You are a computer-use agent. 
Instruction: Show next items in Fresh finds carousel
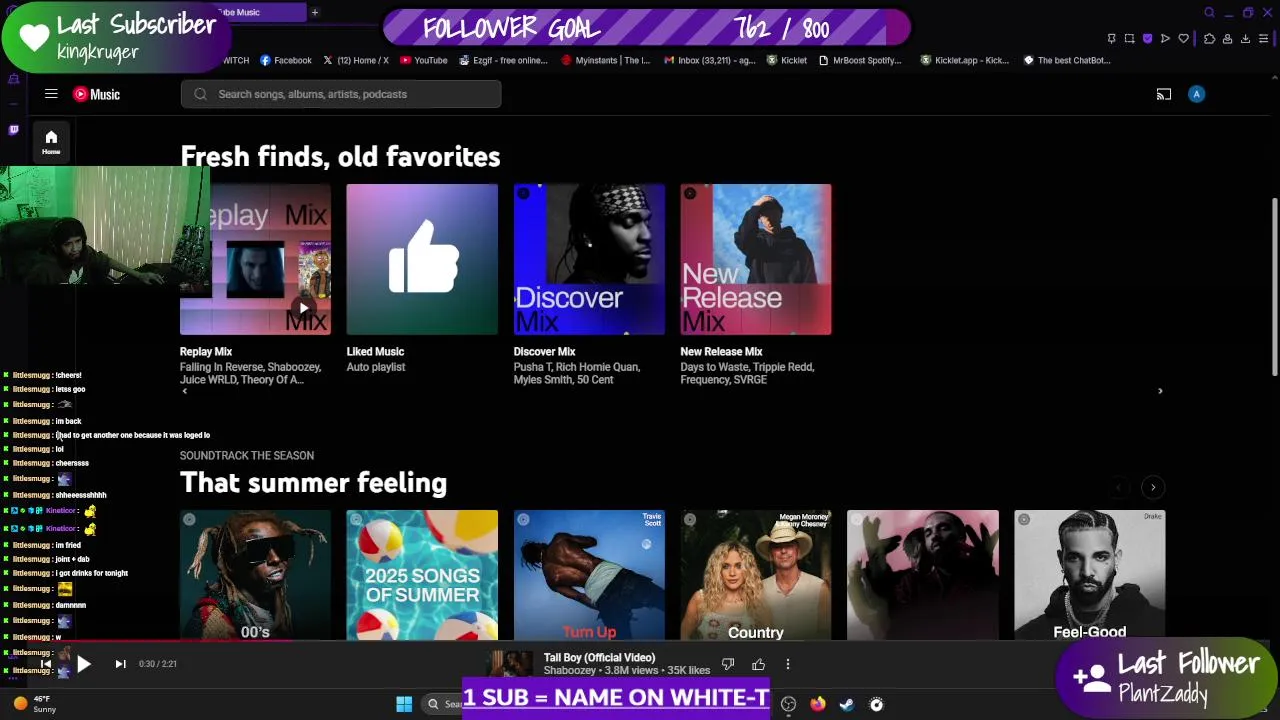[1160, 391]
